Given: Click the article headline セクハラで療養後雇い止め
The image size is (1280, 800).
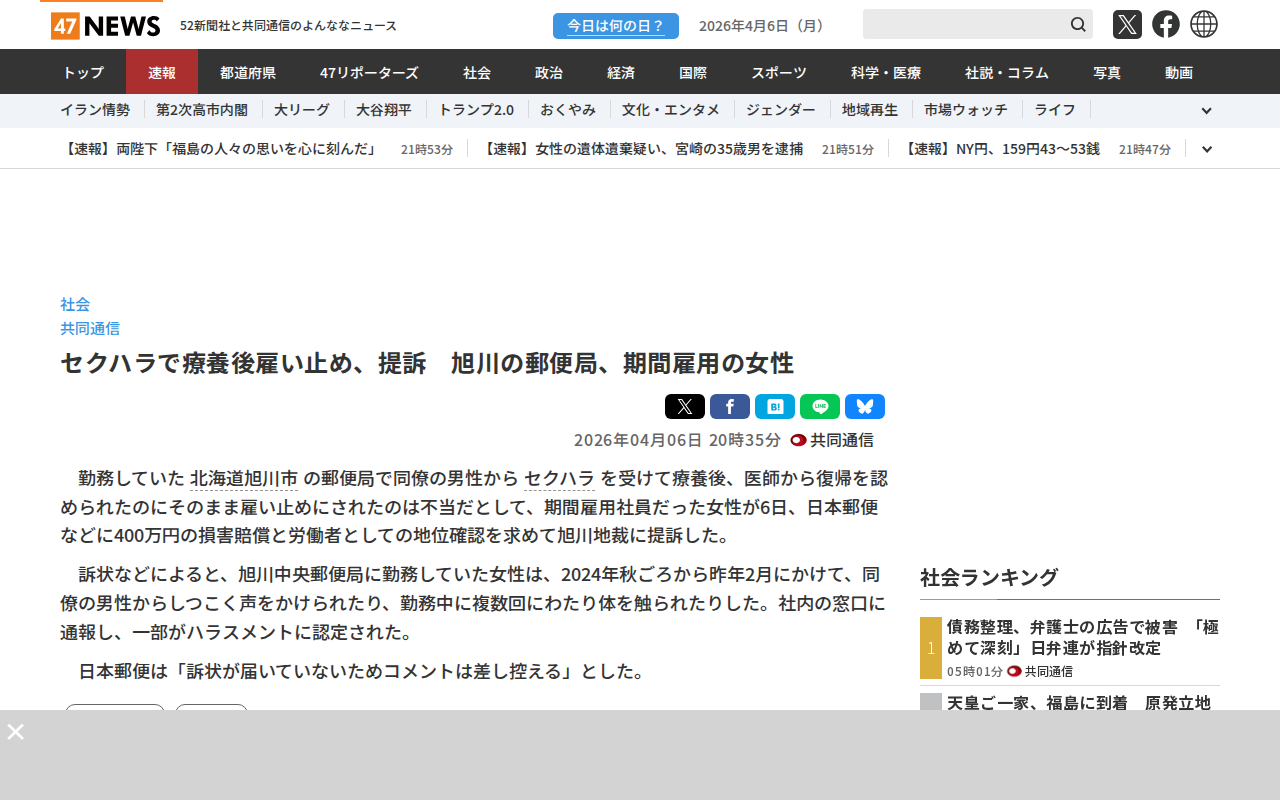Looking at the screenshot, I should (x=427, y=362).
